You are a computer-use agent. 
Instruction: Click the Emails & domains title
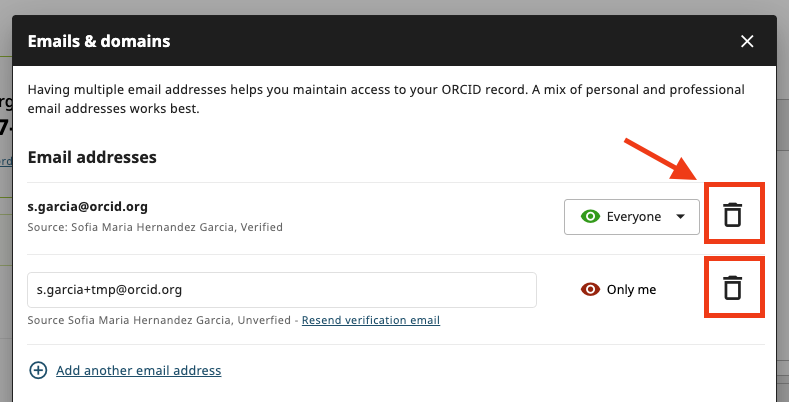99,41
